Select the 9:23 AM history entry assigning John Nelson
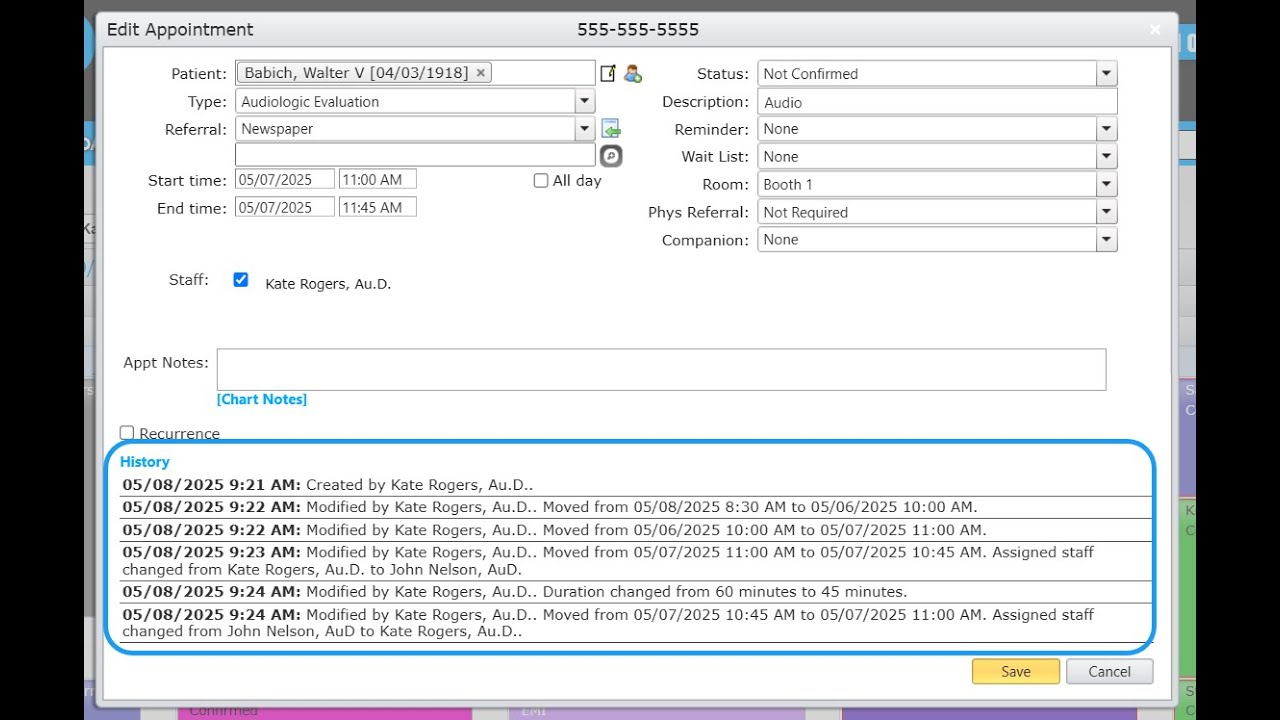 click(x=636, y=561)
